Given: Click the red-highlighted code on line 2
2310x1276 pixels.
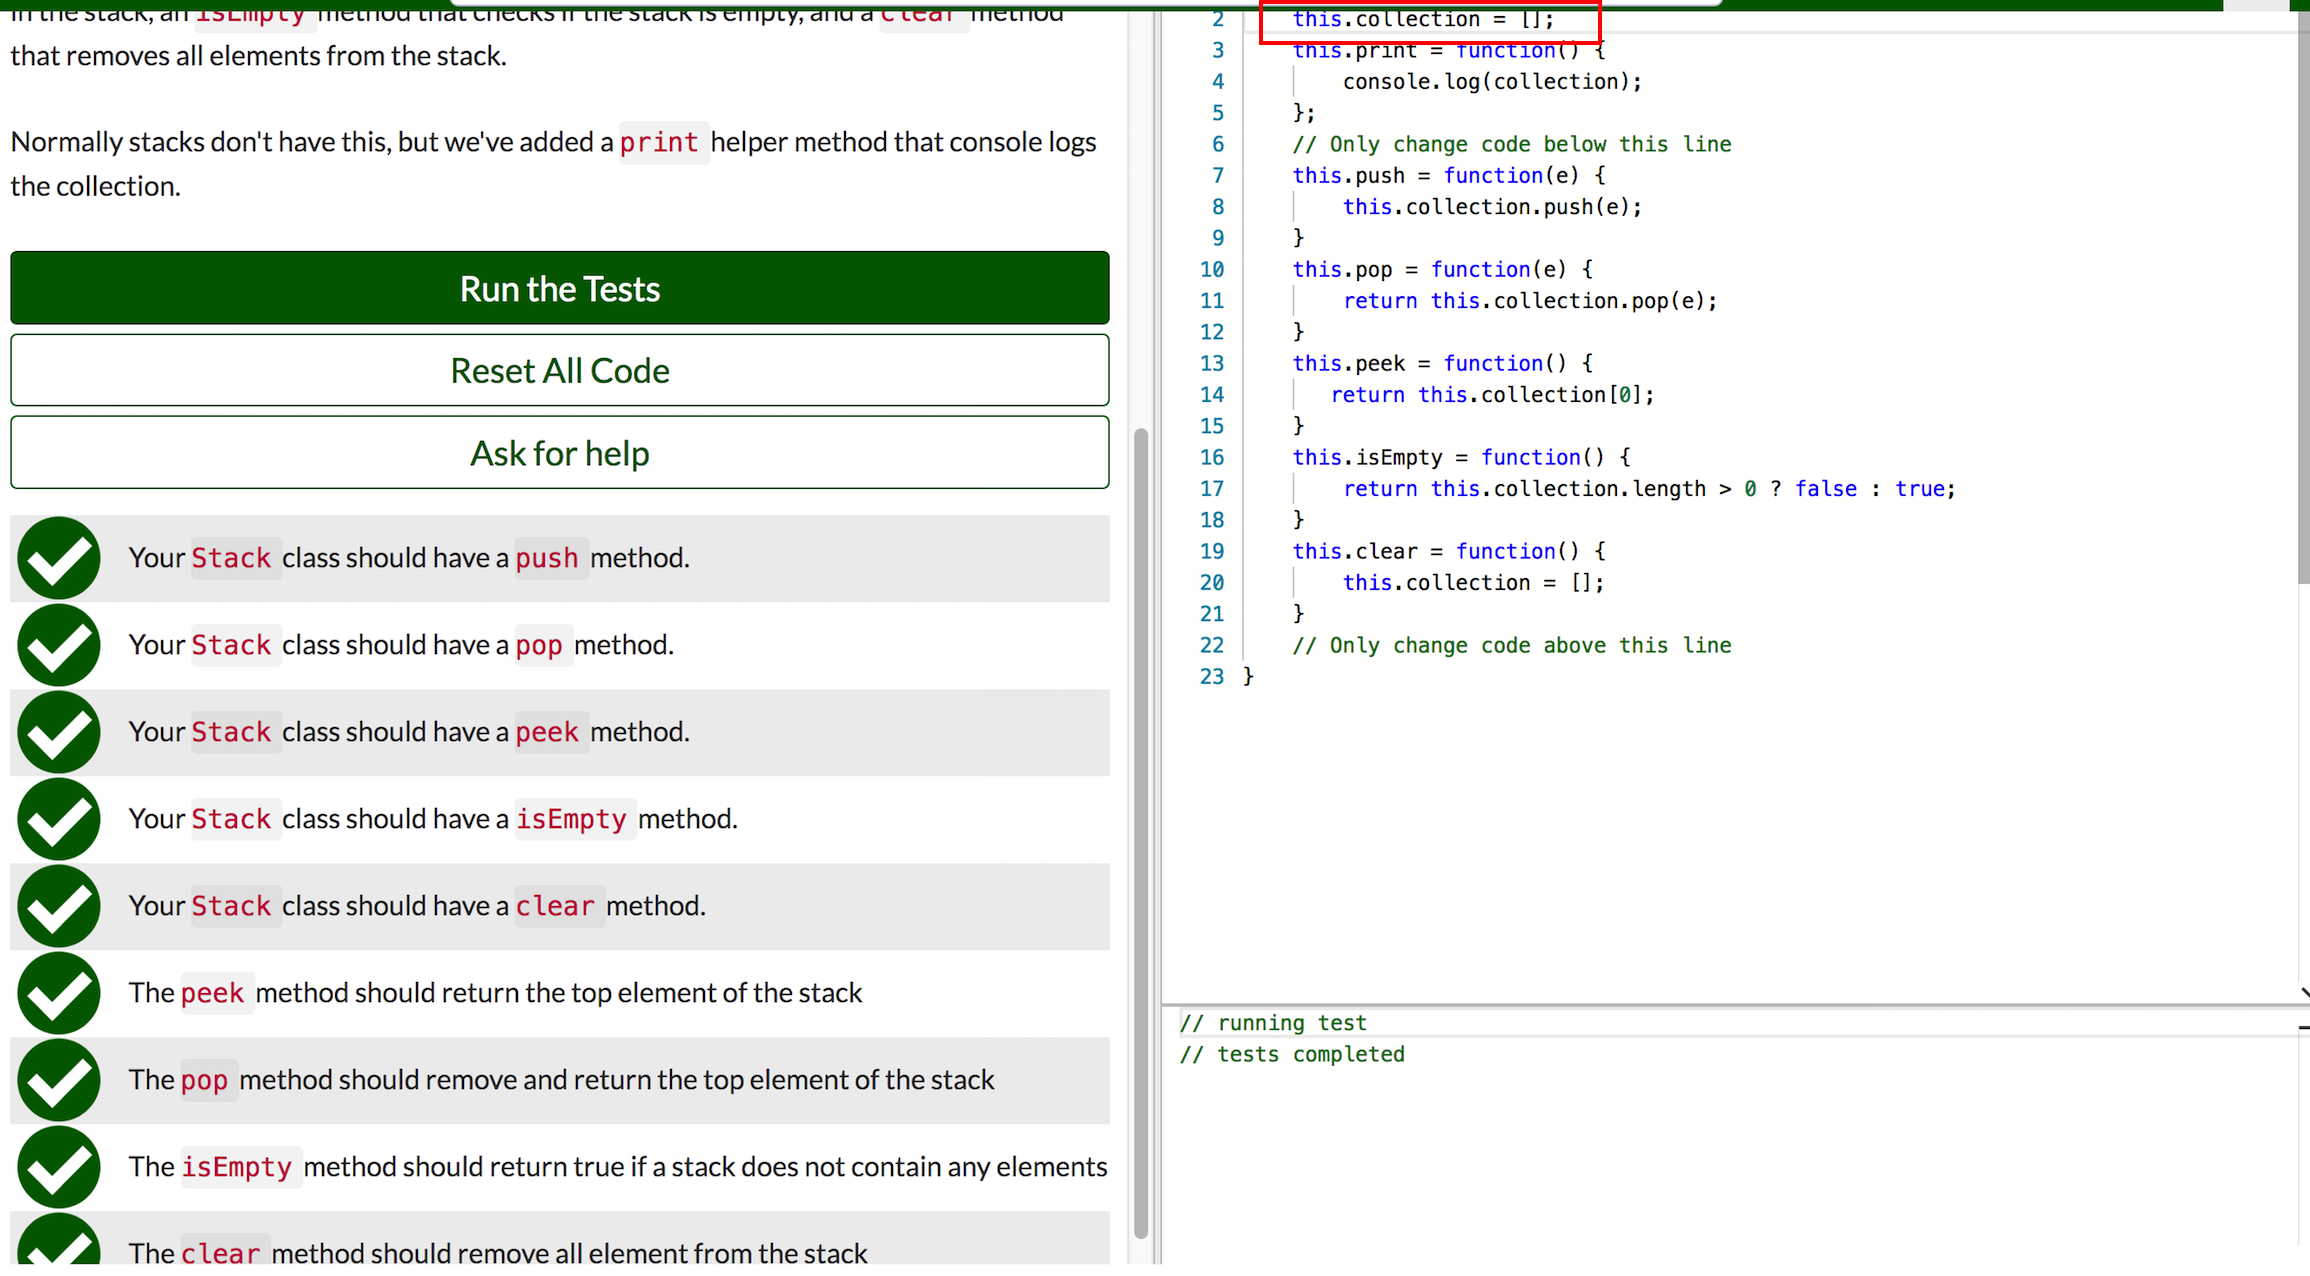Looking at the screenshot, I should (1420, 19).
